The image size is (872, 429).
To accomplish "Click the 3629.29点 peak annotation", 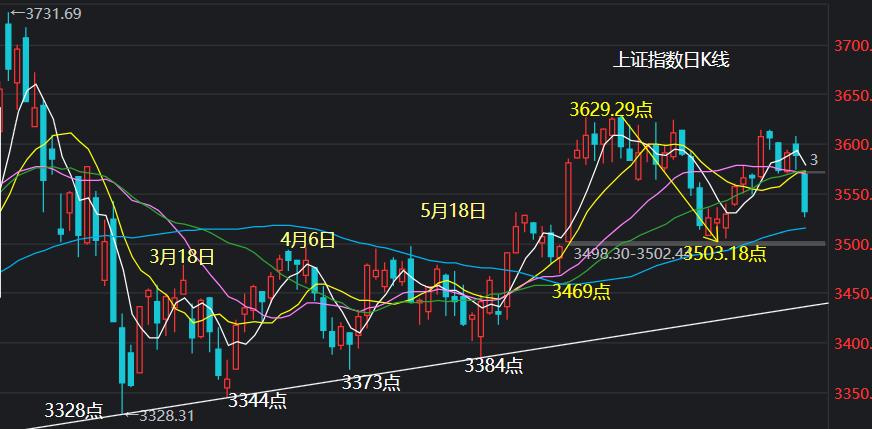I will click(611, 109).
